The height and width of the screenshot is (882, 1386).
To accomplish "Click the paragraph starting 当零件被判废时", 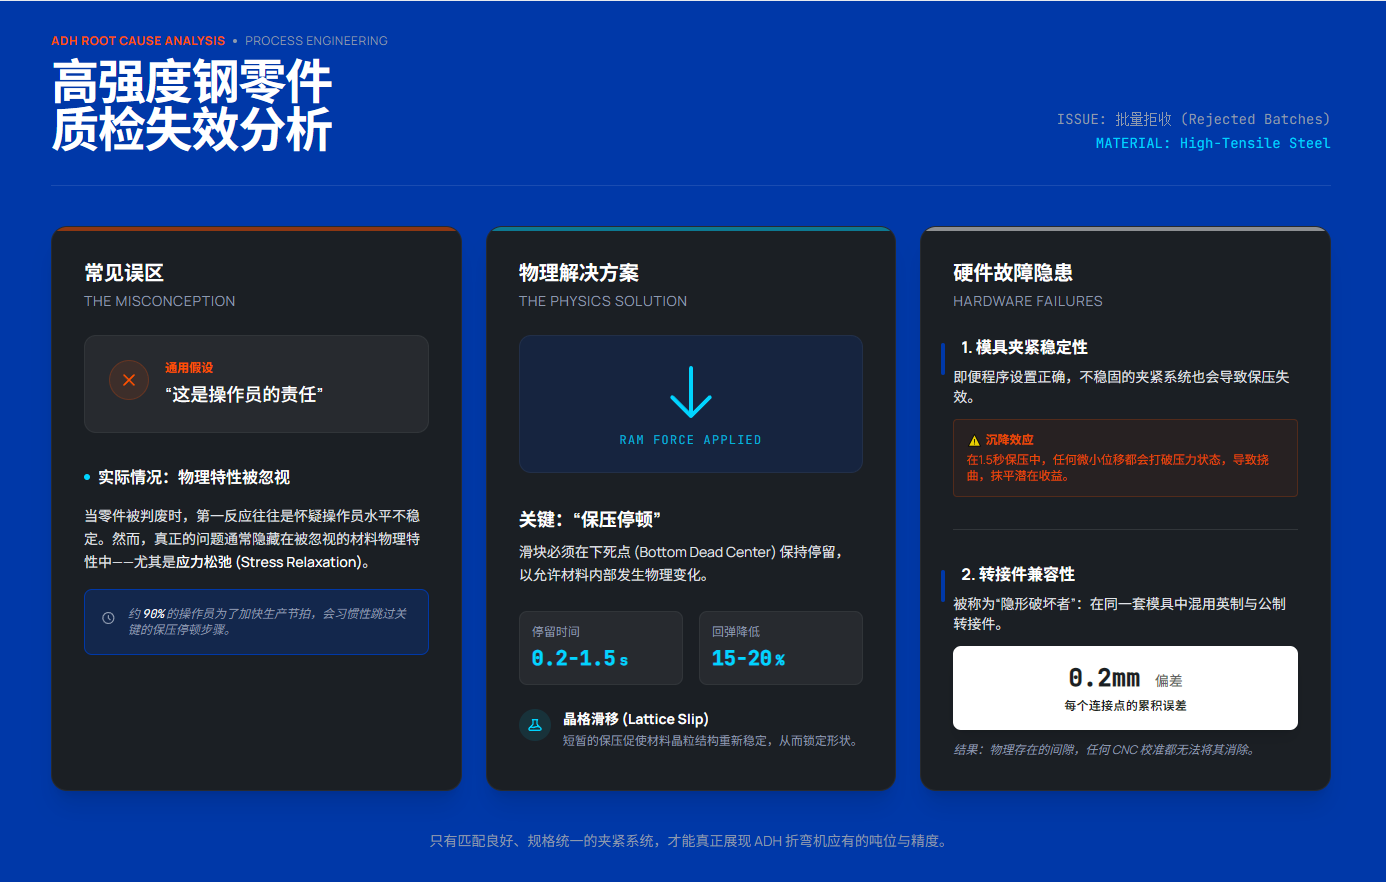I will [x=252, y=539].
